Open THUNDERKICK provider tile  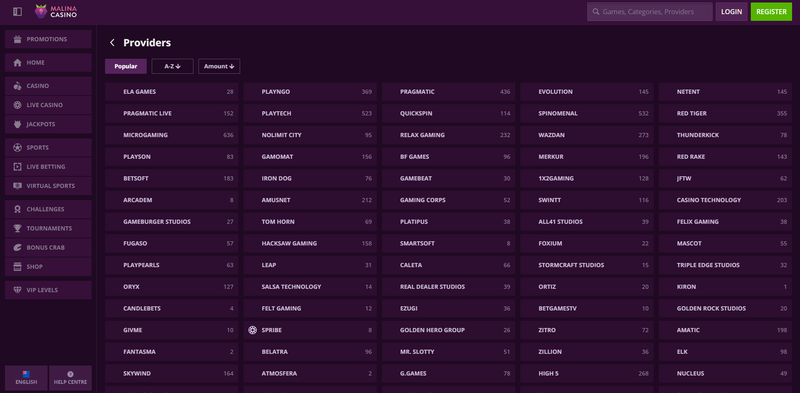tap(725, 135)
